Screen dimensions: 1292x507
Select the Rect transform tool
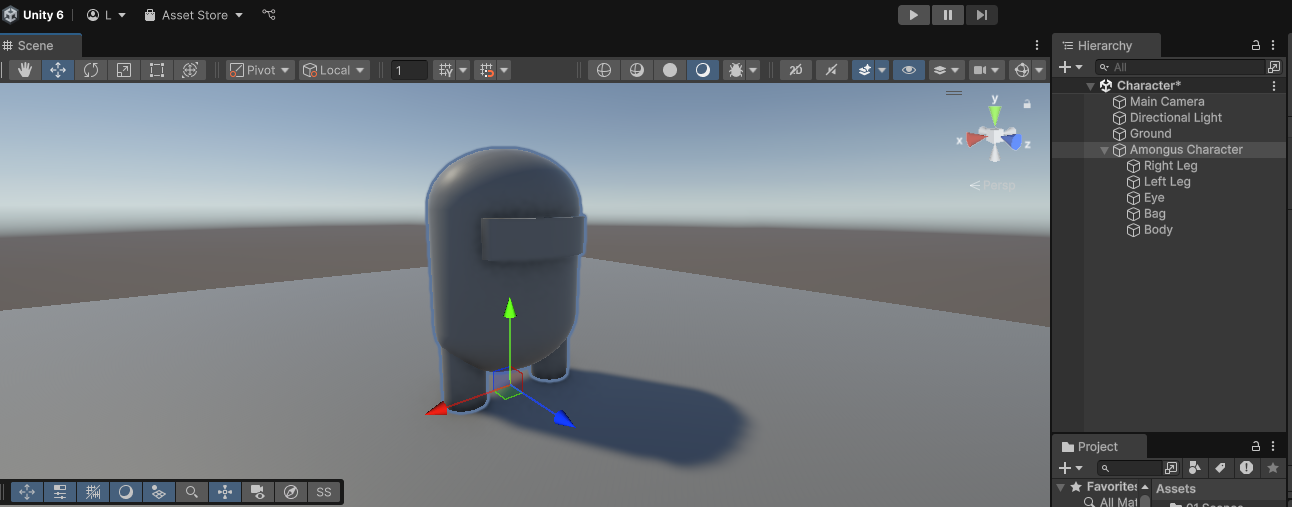(x=157, y=70)
